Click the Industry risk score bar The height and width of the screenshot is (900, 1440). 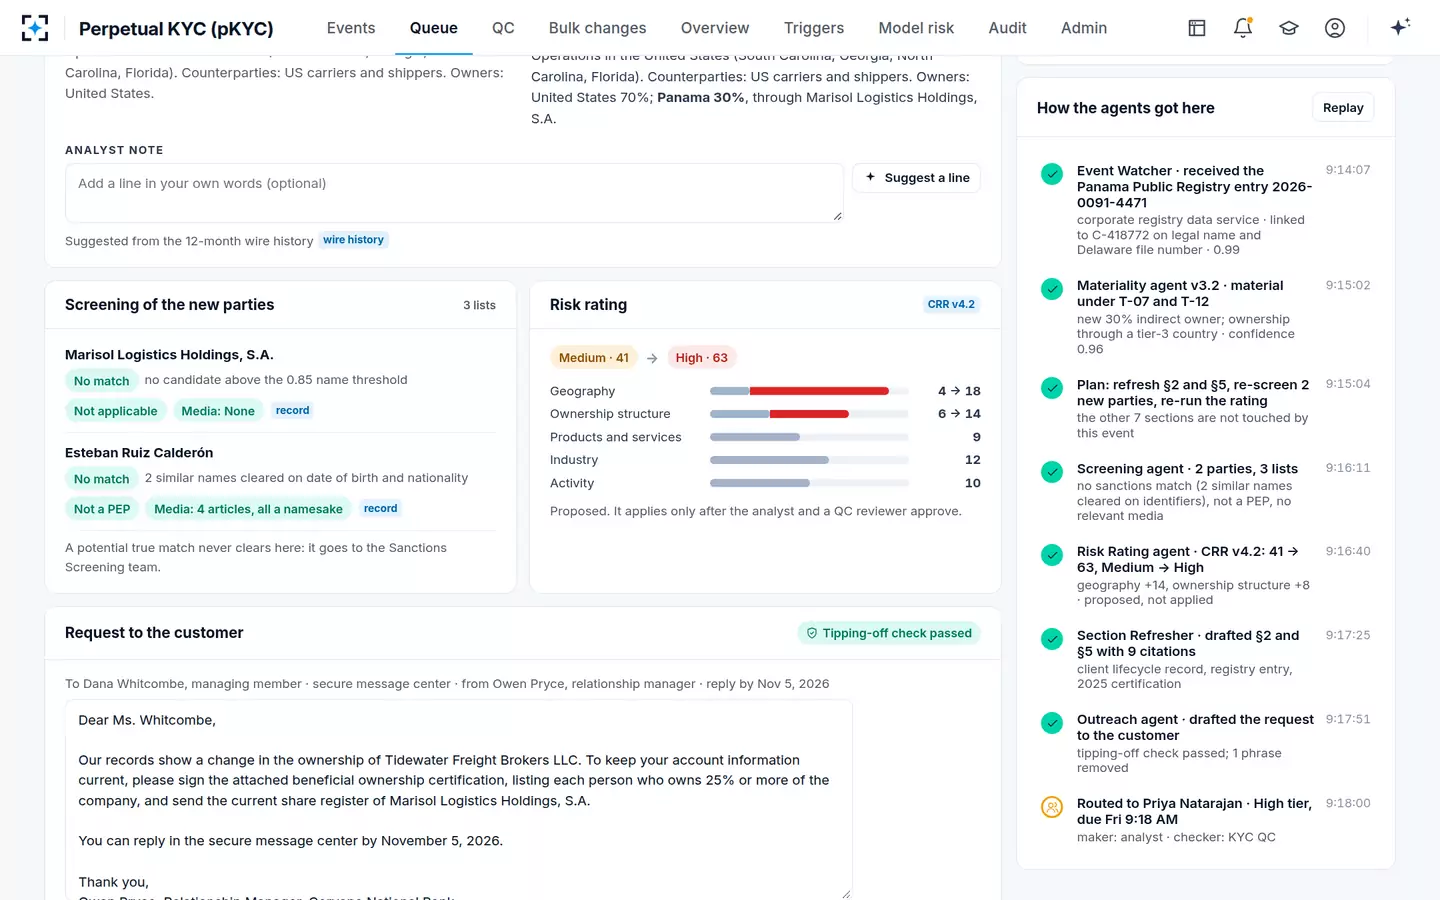[809, 460]
